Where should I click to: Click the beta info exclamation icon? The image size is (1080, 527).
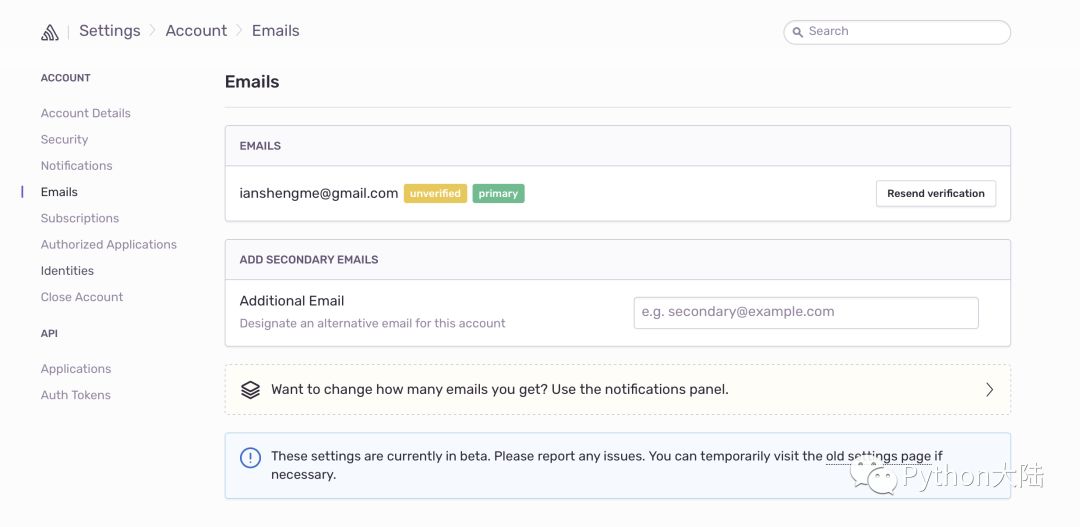[250, 458]
